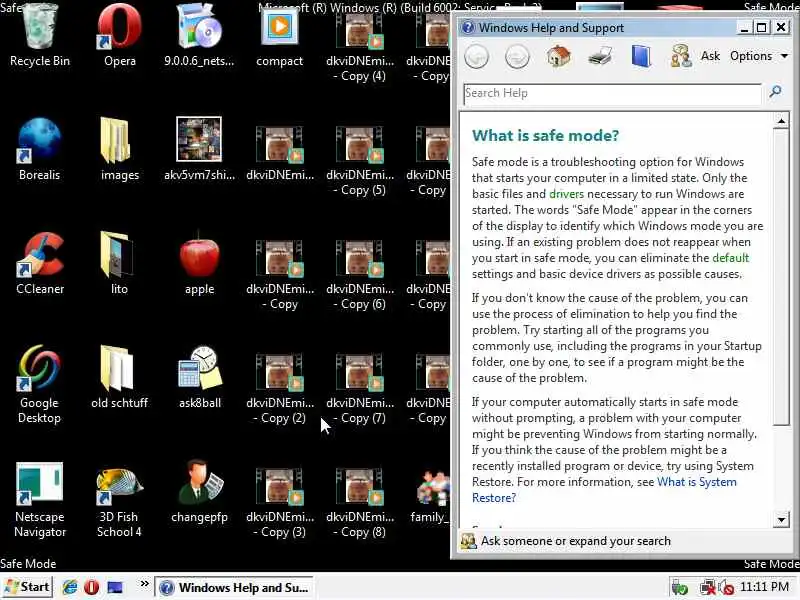
Task: Open the lito folder
Action: click(119, 263)
